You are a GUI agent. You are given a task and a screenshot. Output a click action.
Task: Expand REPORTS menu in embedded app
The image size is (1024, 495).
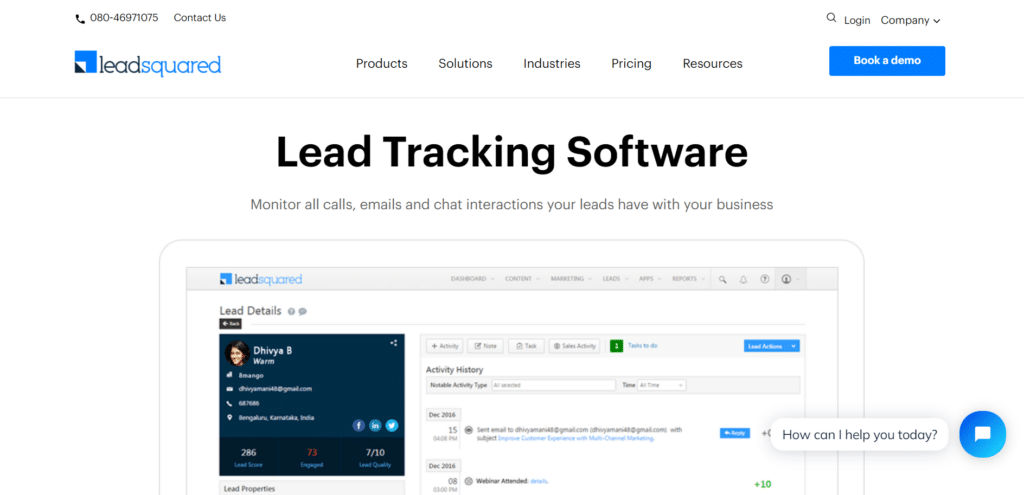[688, 279]
